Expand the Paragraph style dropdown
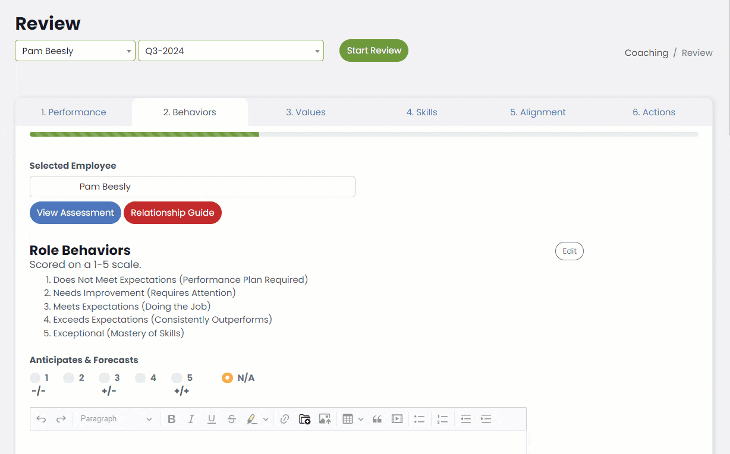 point(115,419)
